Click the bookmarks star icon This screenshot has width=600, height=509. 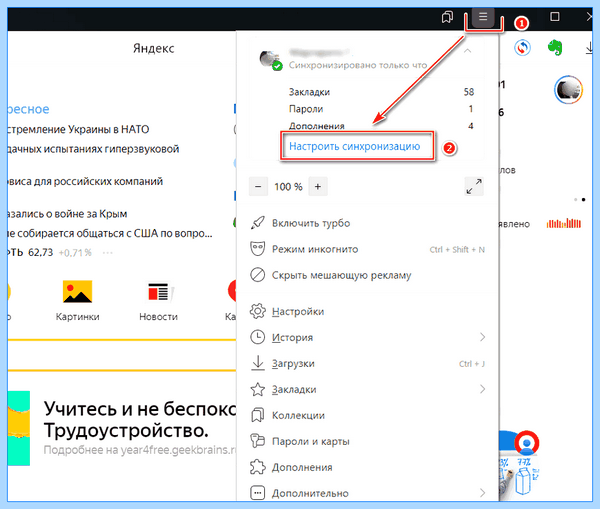258,389
